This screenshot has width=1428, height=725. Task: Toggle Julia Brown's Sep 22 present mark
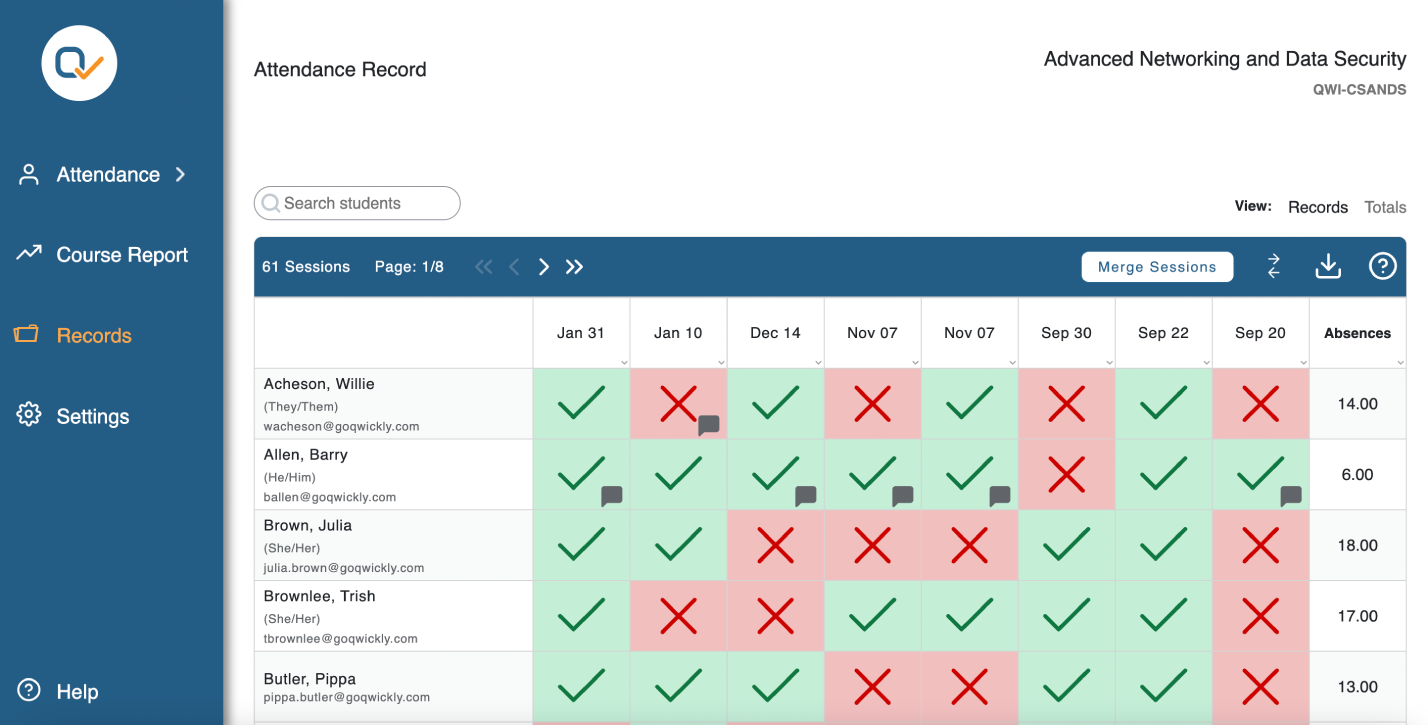1163,545
